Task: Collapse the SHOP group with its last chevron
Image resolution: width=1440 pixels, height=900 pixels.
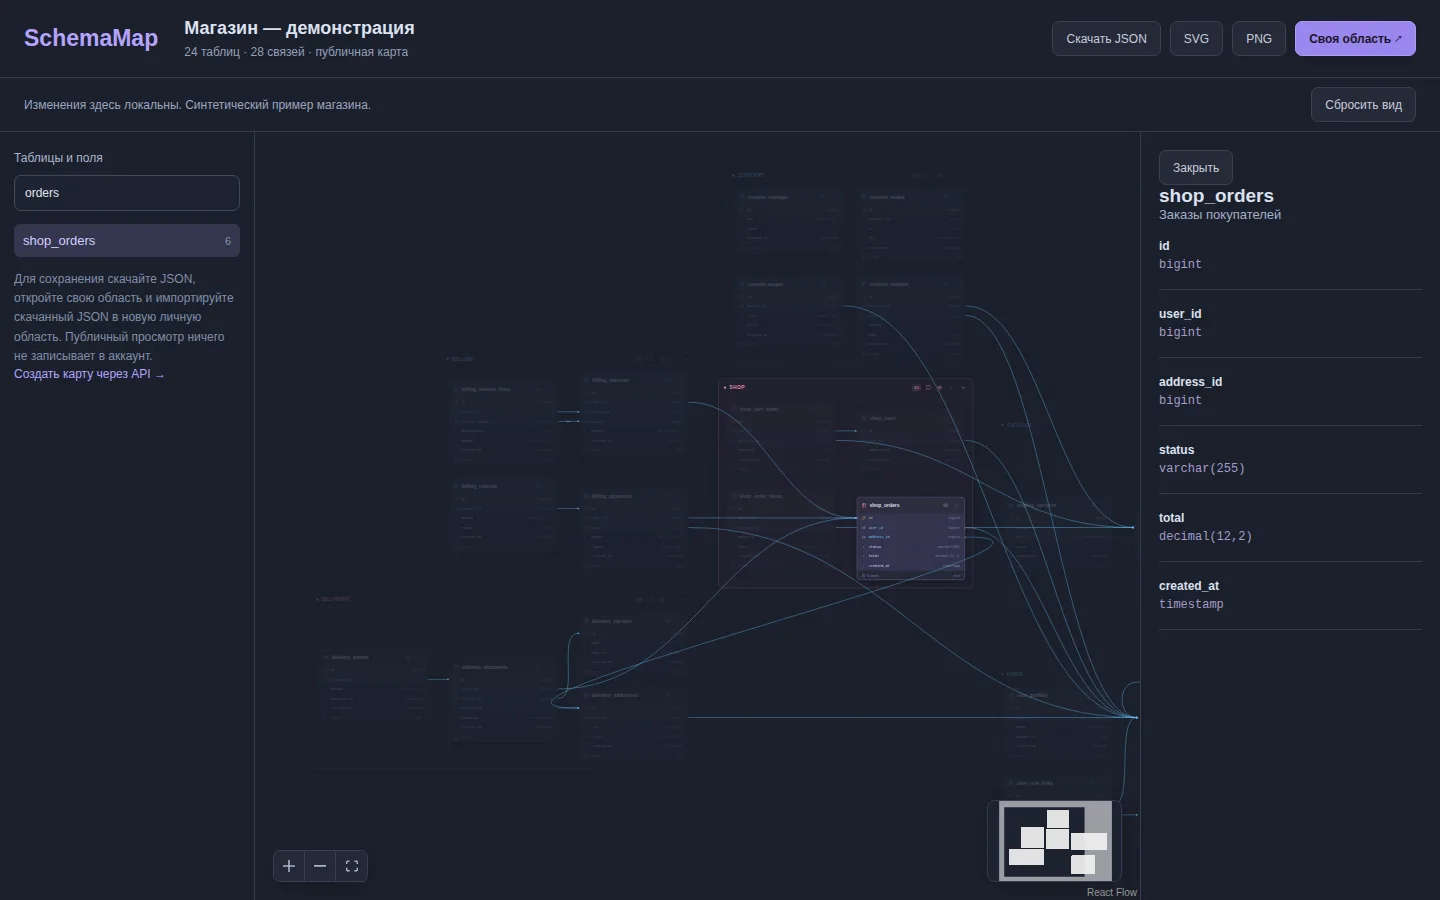Action: click(x=964, y=387)
